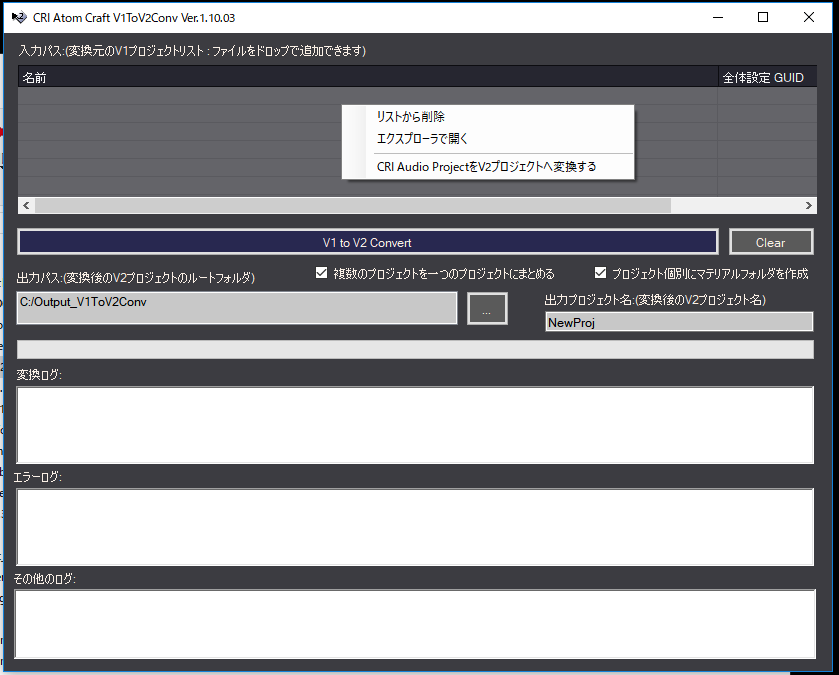The image size is (839, 675).
Task: Select CRI Audio ProjectをV2プロジェクトへ変換する menu entry
Action: (486, 167)
